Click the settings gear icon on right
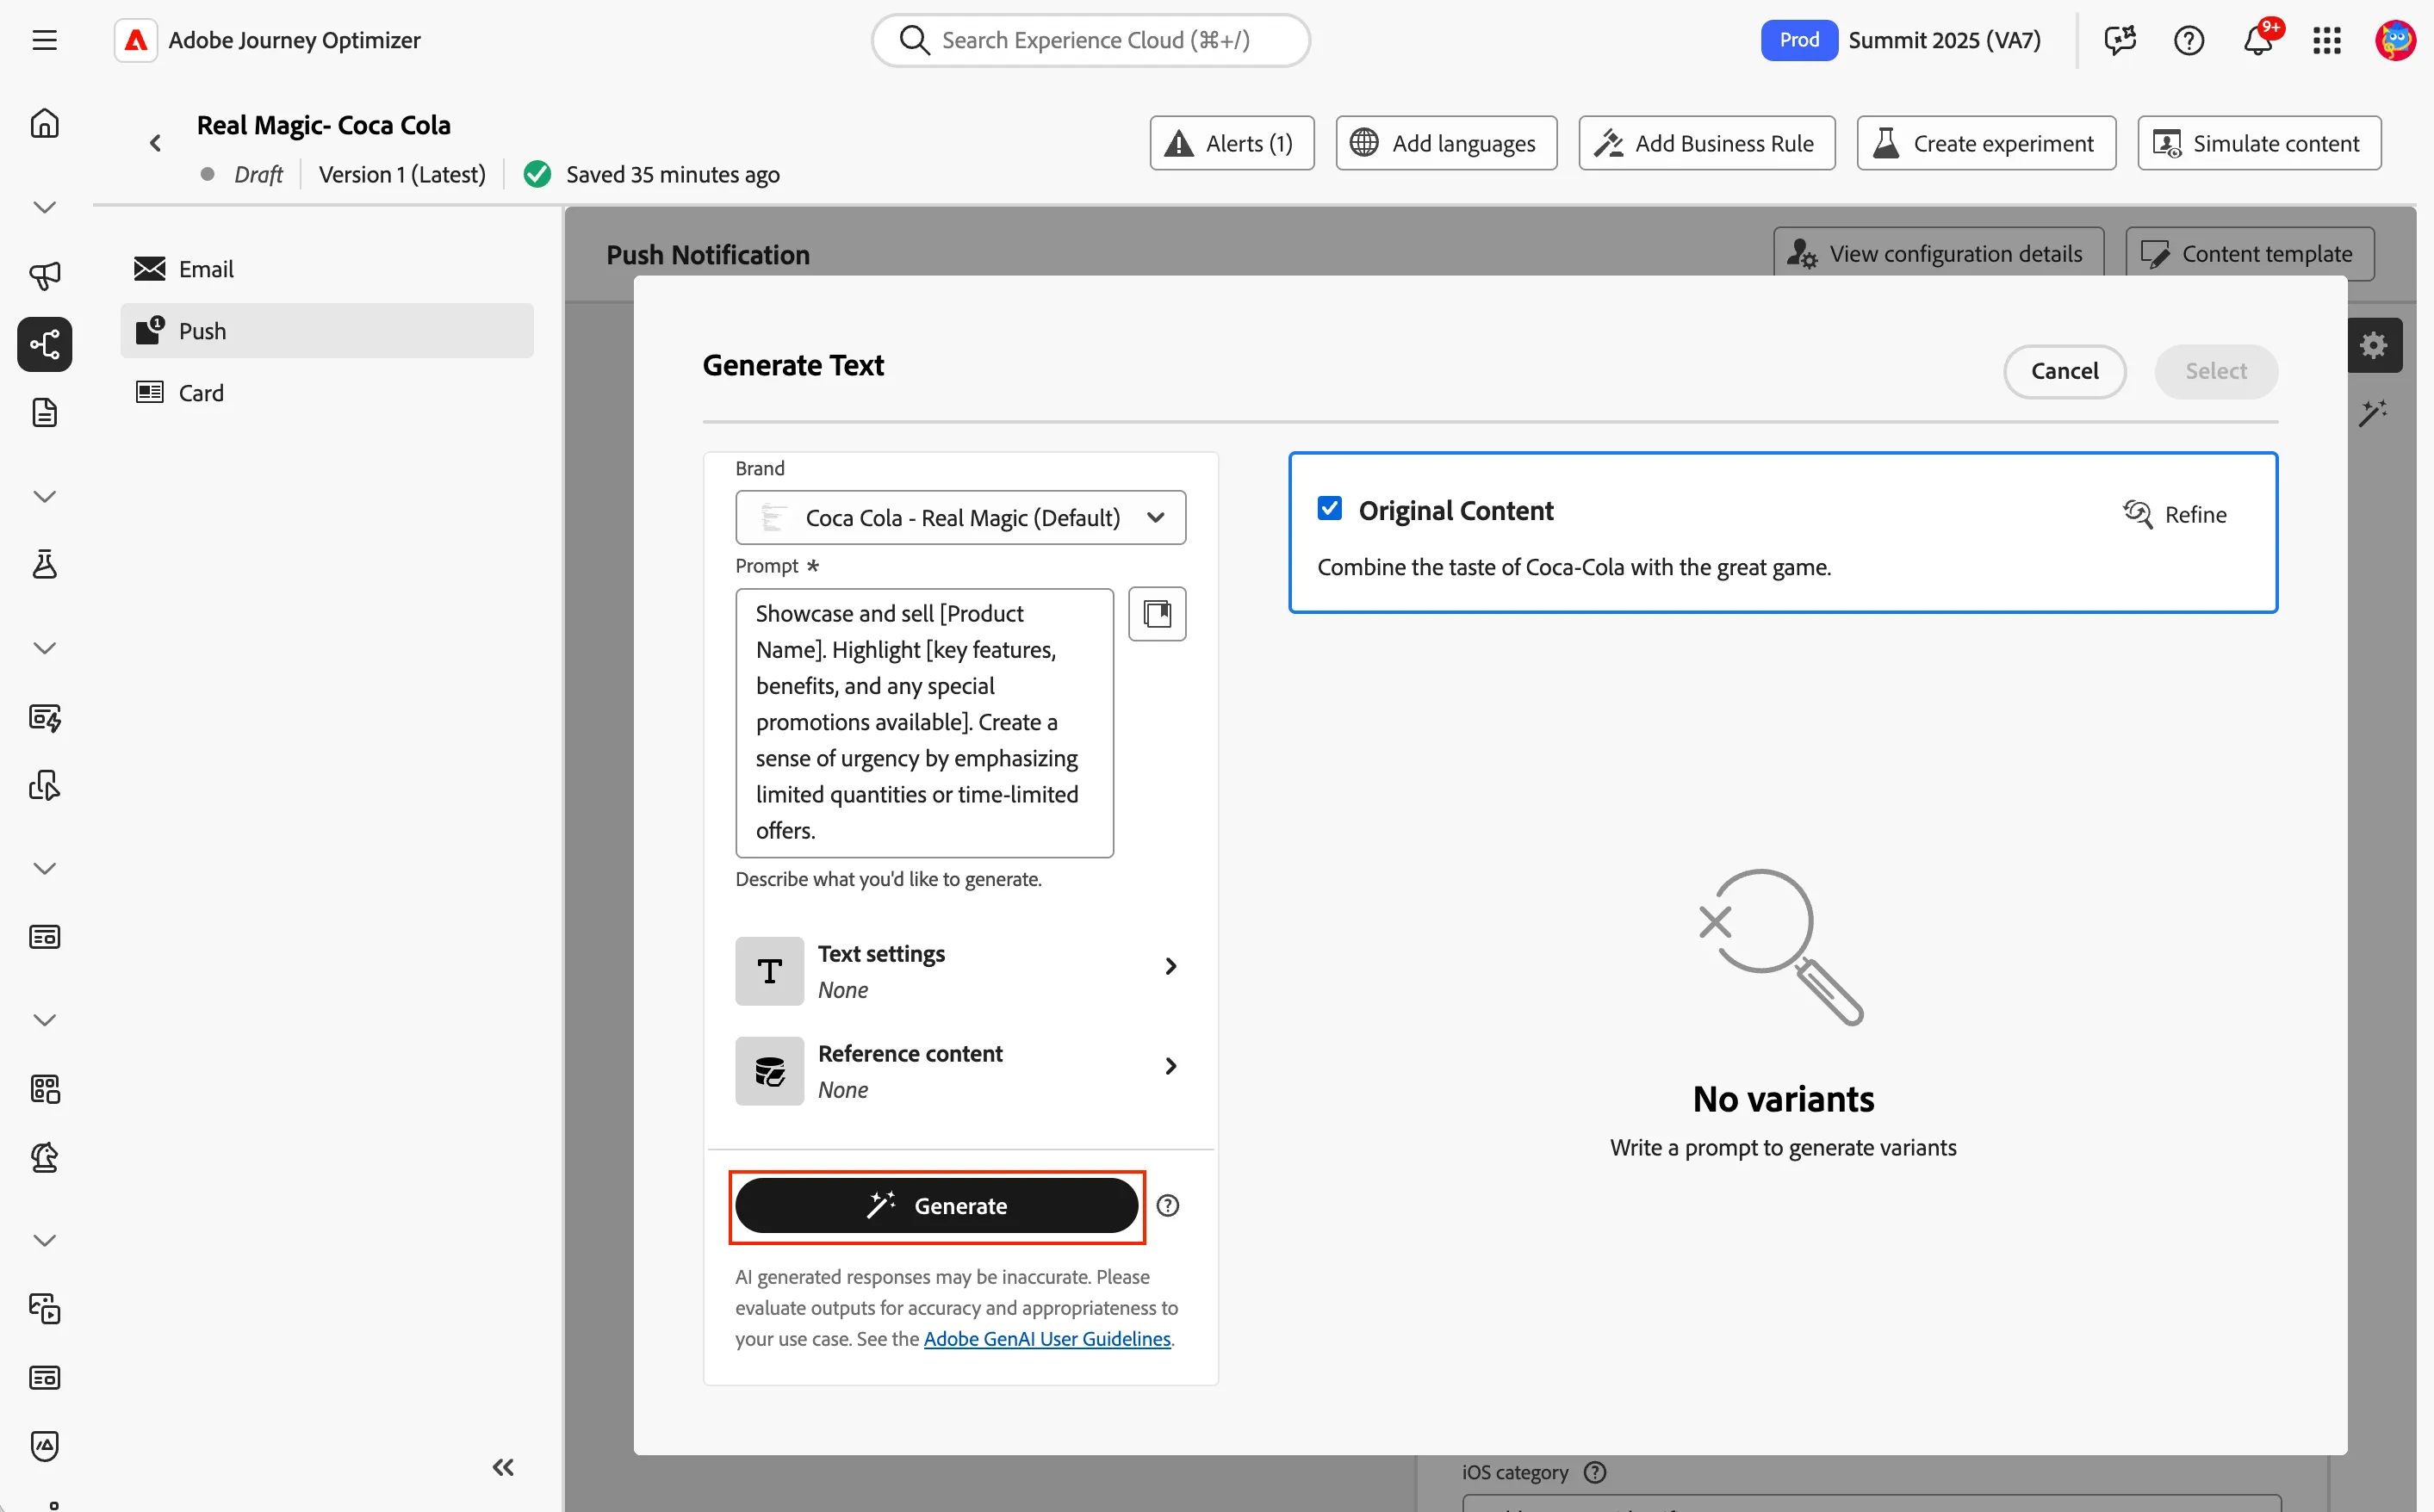This screenshot has width=2434, height=1512. pos(2374,346)
